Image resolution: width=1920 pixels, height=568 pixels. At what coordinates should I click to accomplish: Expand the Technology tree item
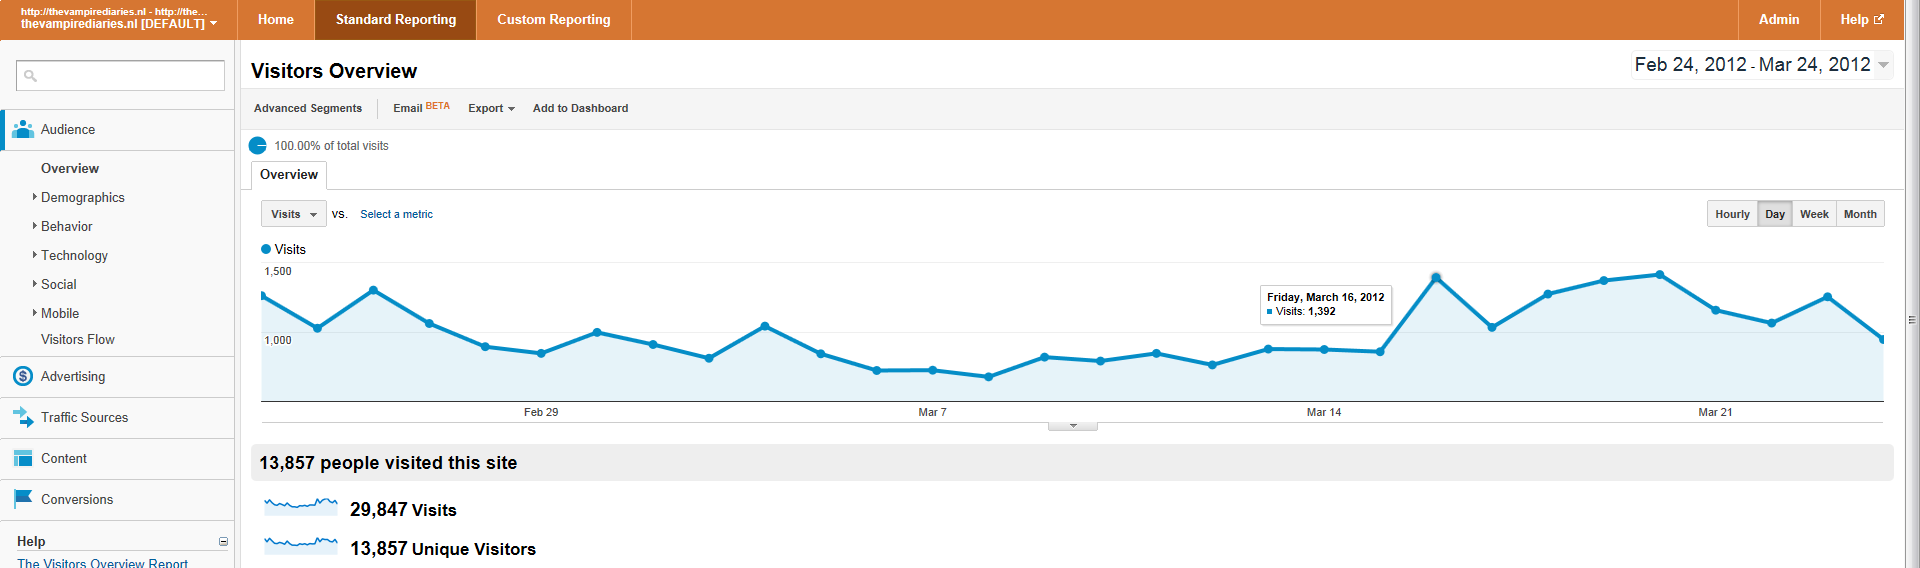coord(35,255)
